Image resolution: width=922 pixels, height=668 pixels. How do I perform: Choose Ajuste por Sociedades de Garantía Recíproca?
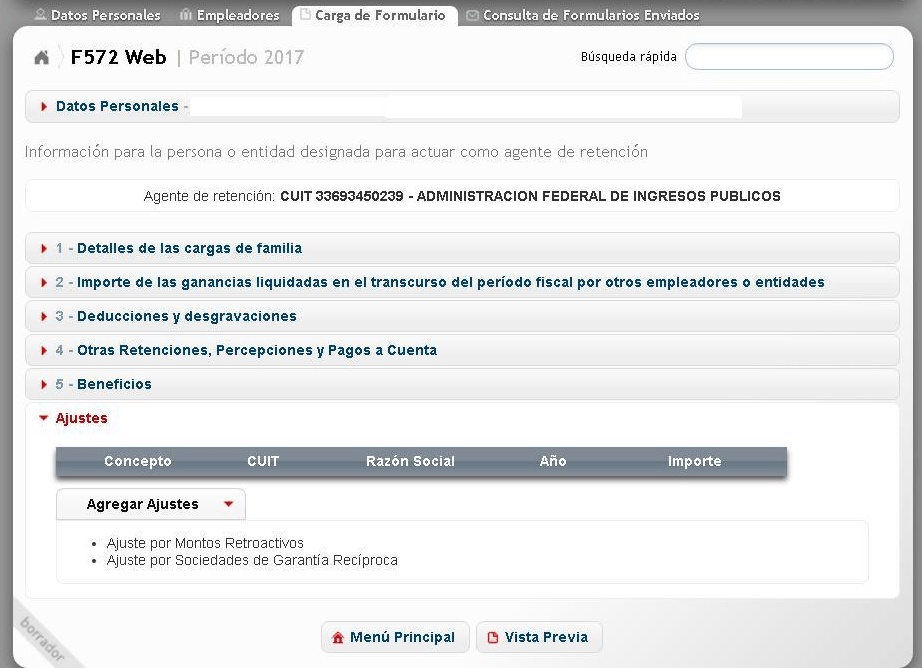pos(252,560)
